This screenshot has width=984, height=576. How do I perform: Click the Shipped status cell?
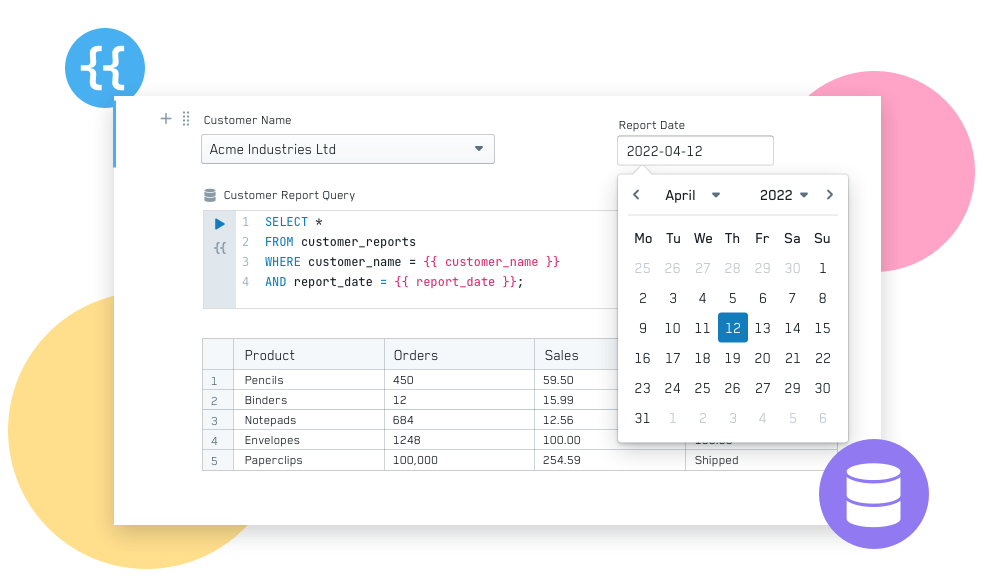click(x=714, y=460)
